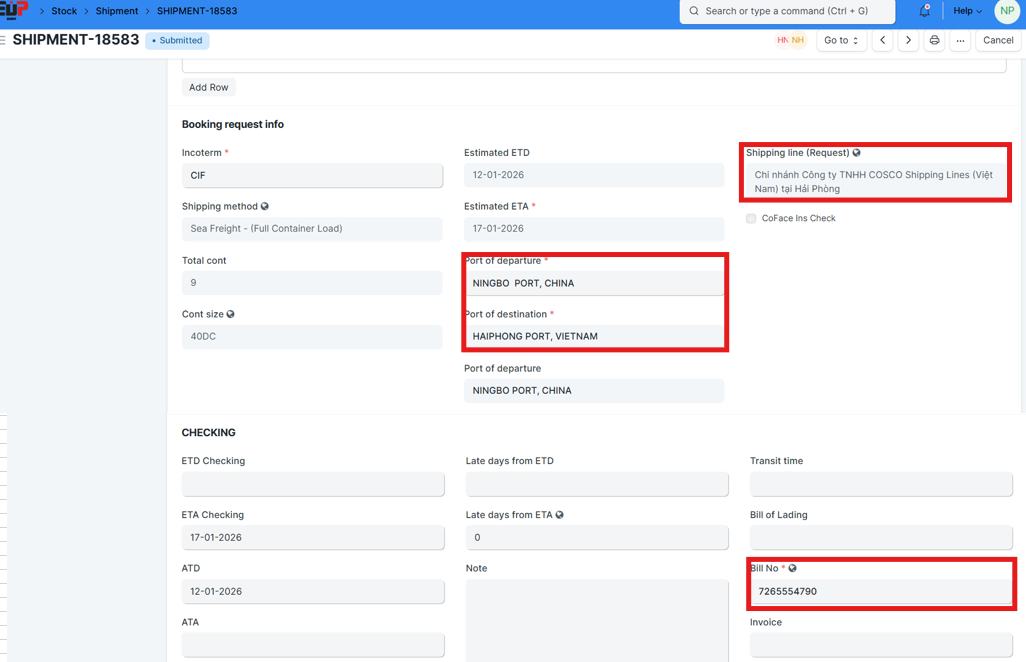Expand the Go to dropdown
This screenshot has width=1026, height=662.
(x=841, y=41)
